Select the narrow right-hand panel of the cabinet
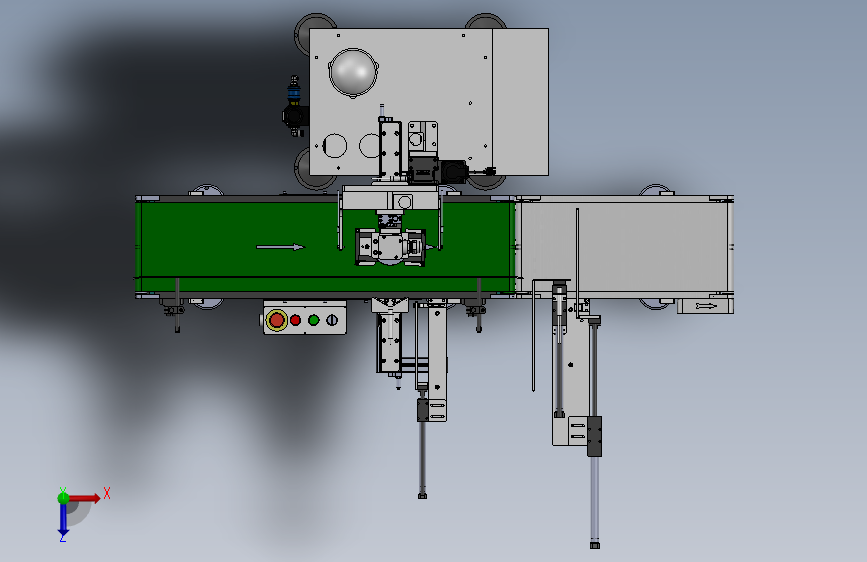The height and width of the screenshot is (562, 867). [520, 102]
